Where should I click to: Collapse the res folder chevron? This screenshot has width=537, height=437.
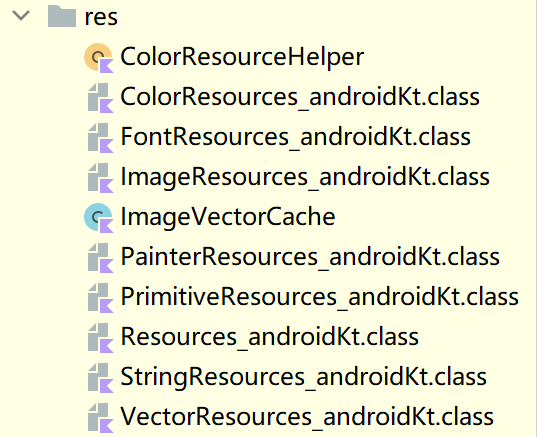coord(21,16)
